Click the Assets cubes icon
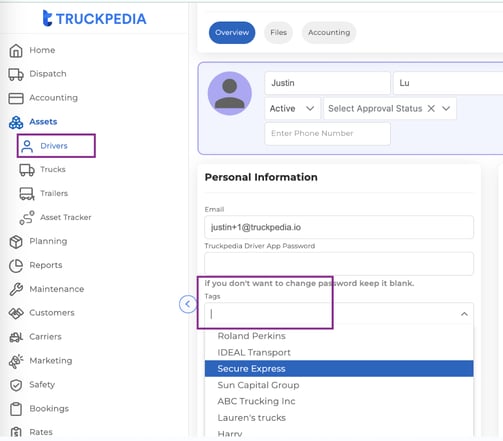503x441 pixels. (16, 122)
